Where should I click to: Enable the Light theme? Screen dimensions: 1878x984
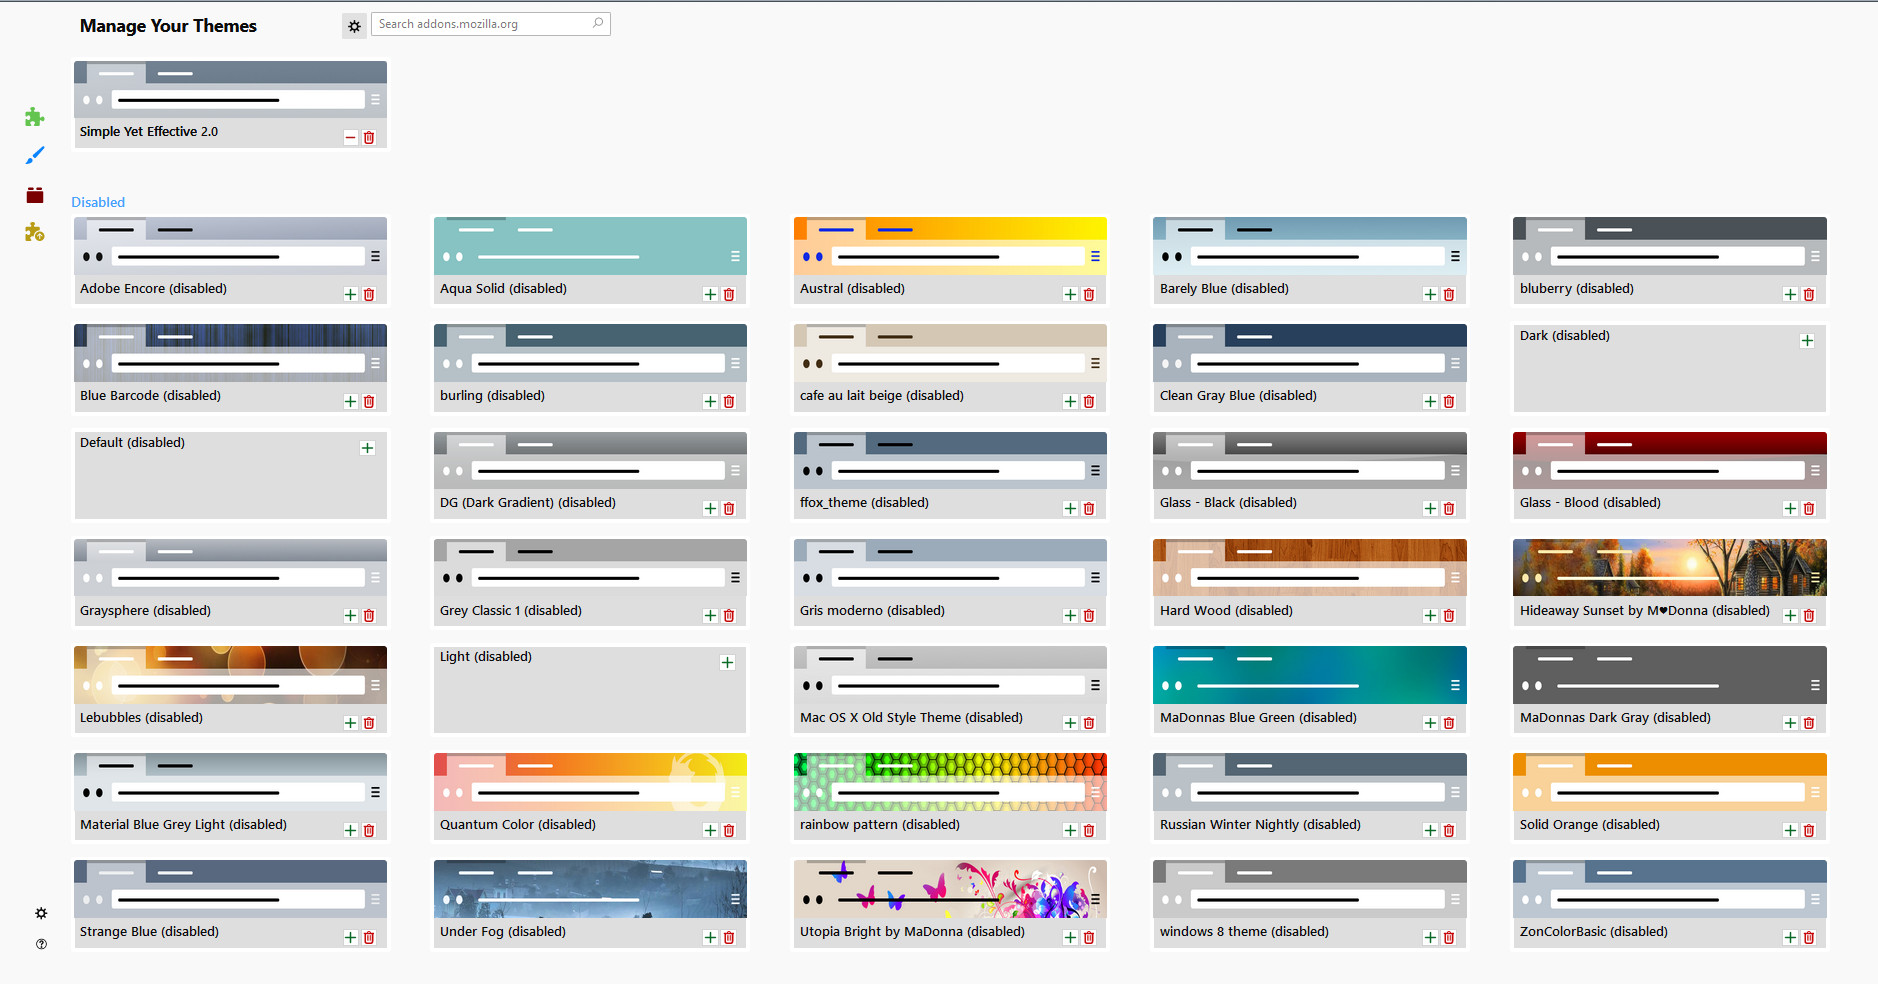click(727, 662)
